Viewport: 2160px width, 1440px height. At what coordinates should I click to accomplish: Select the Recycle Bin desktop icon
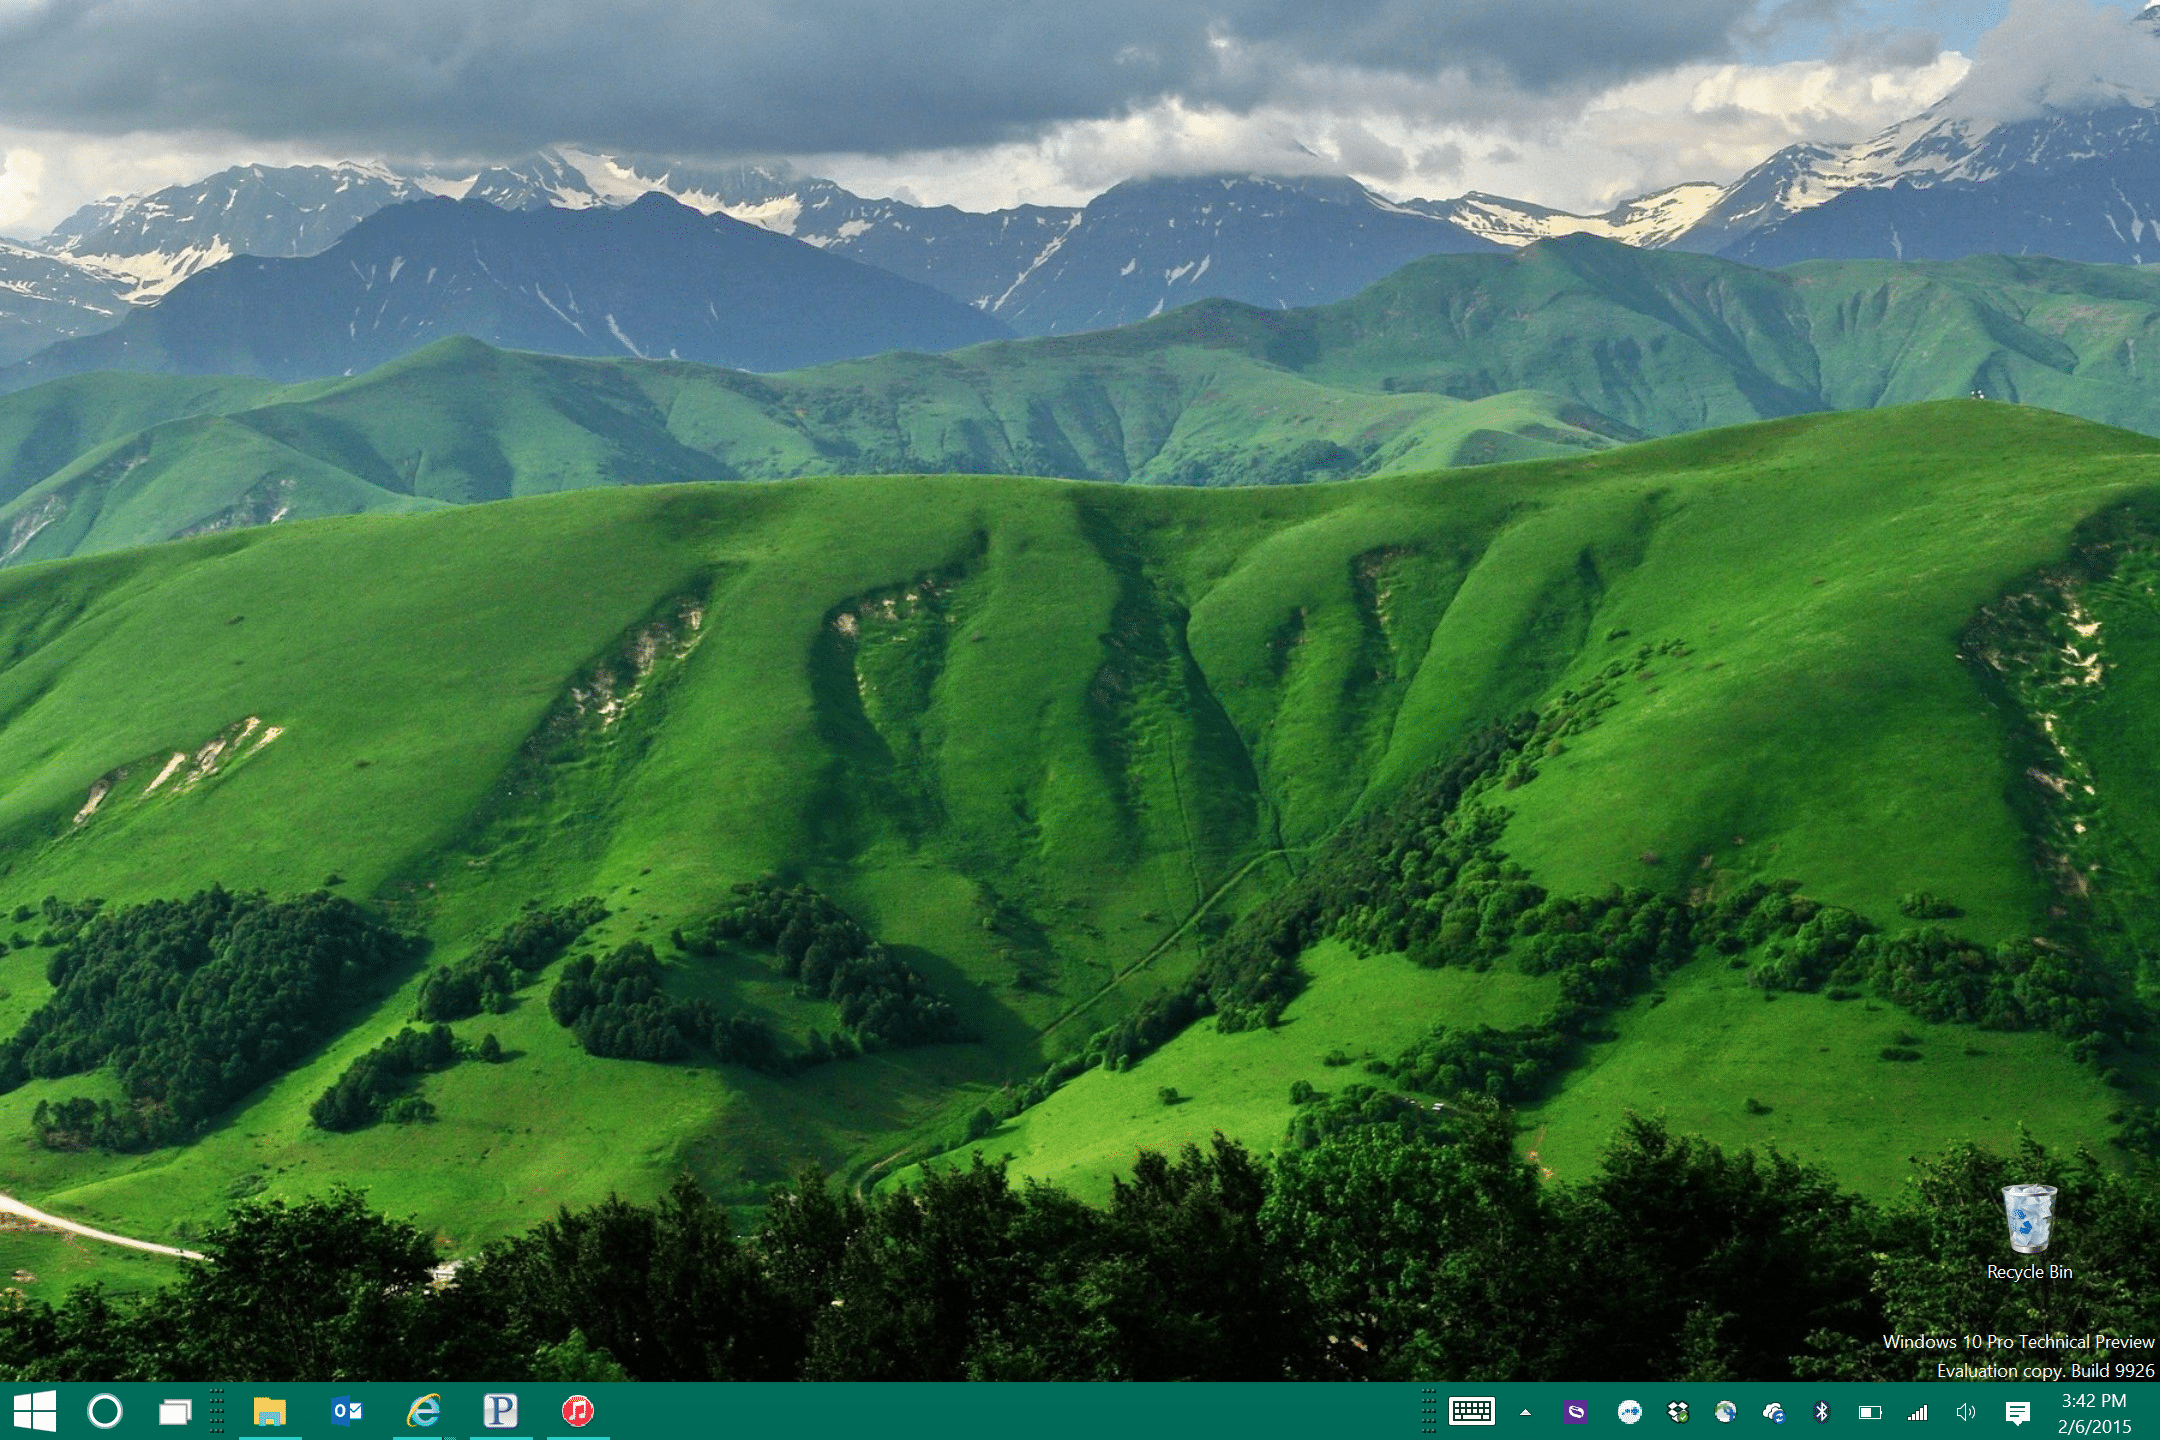(x=2029, y=1220)
